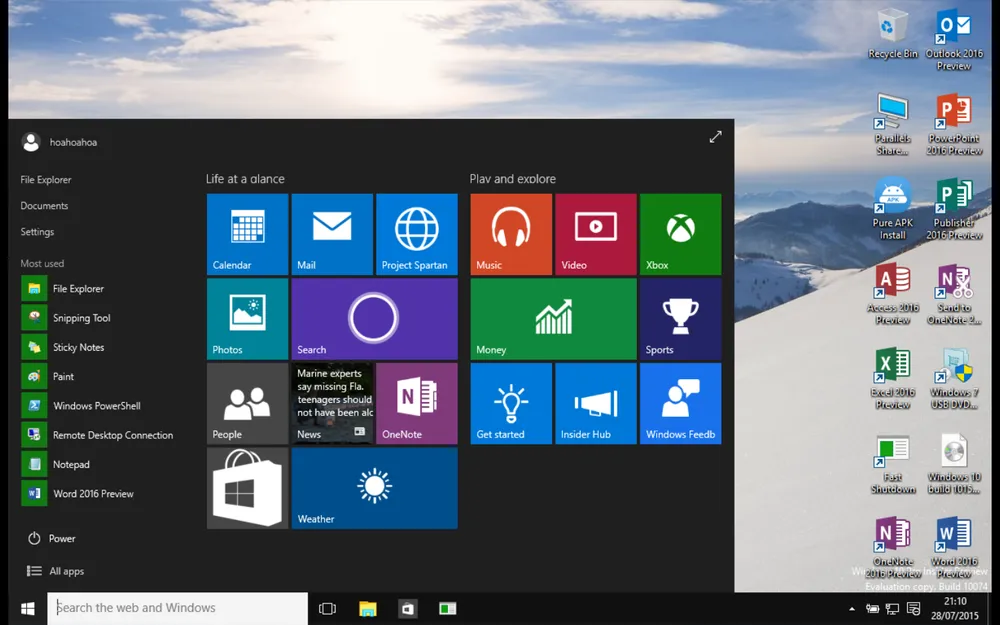Image resolution: width=1000 pixels, height=625 pixels.
Task: Launch the Get started app
Action: pos(510,403)
